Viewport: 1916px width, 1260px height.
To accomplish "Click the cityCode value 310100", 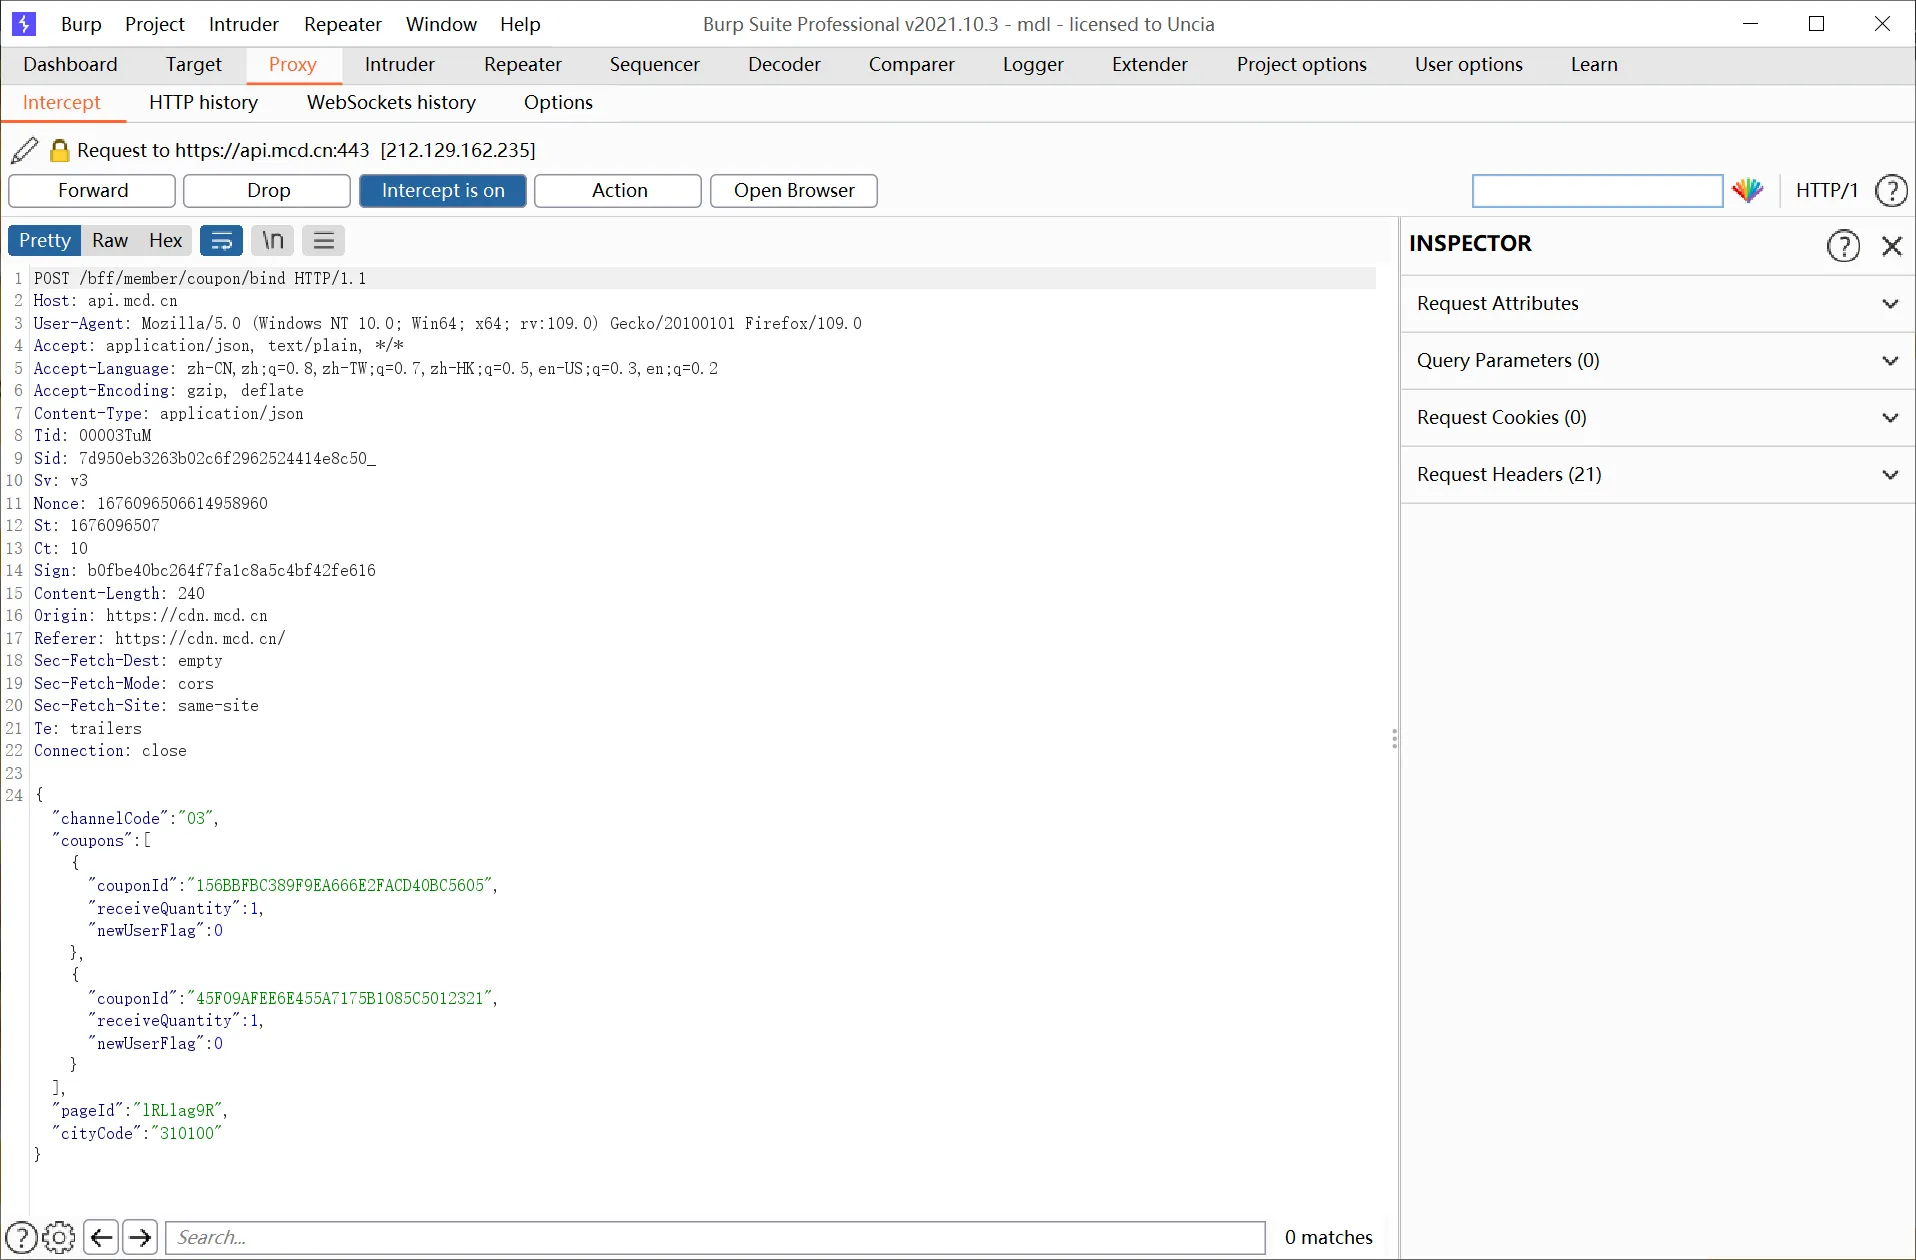I will pyautogui.click(x=187, y=1134).
